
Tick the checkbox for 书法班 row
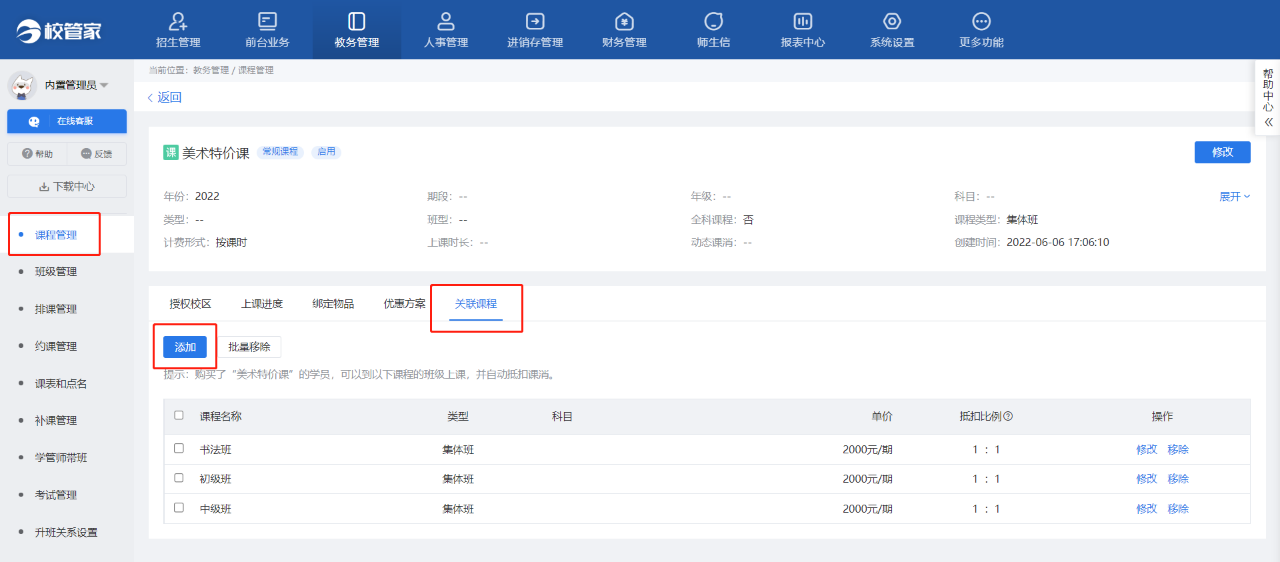179,449
